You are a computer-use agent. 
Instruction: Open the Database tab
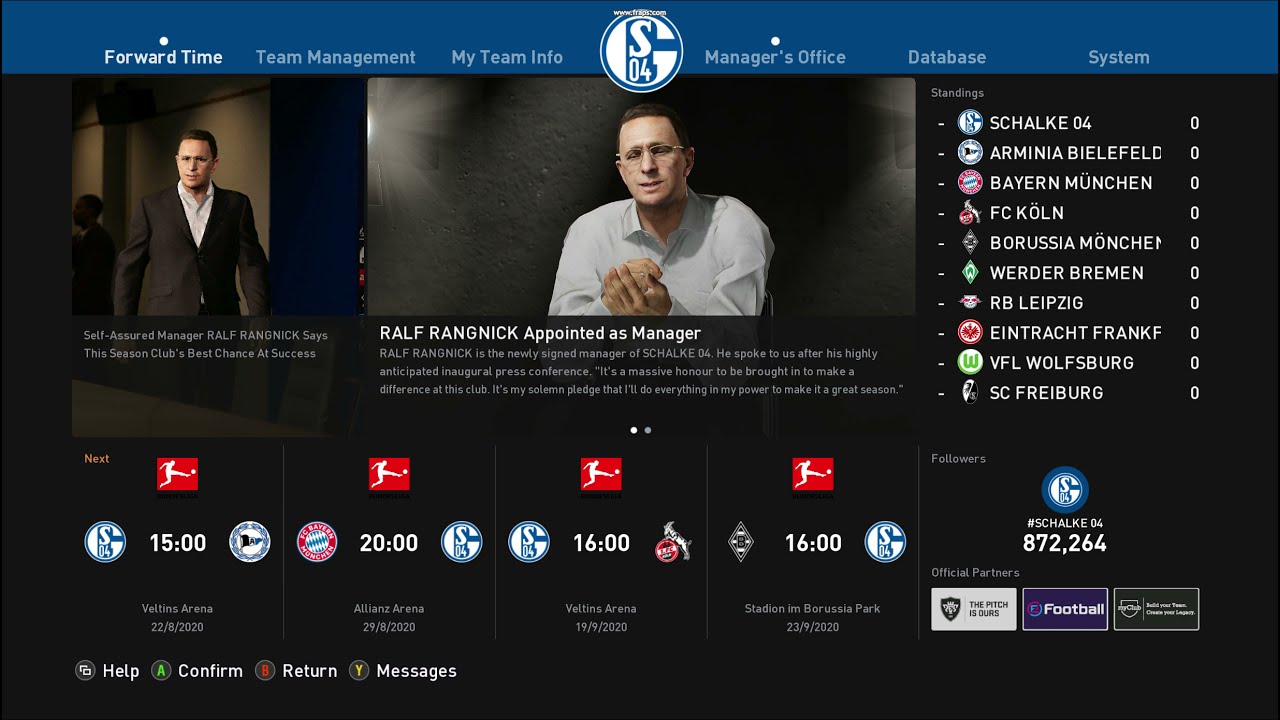click(947, 57)
